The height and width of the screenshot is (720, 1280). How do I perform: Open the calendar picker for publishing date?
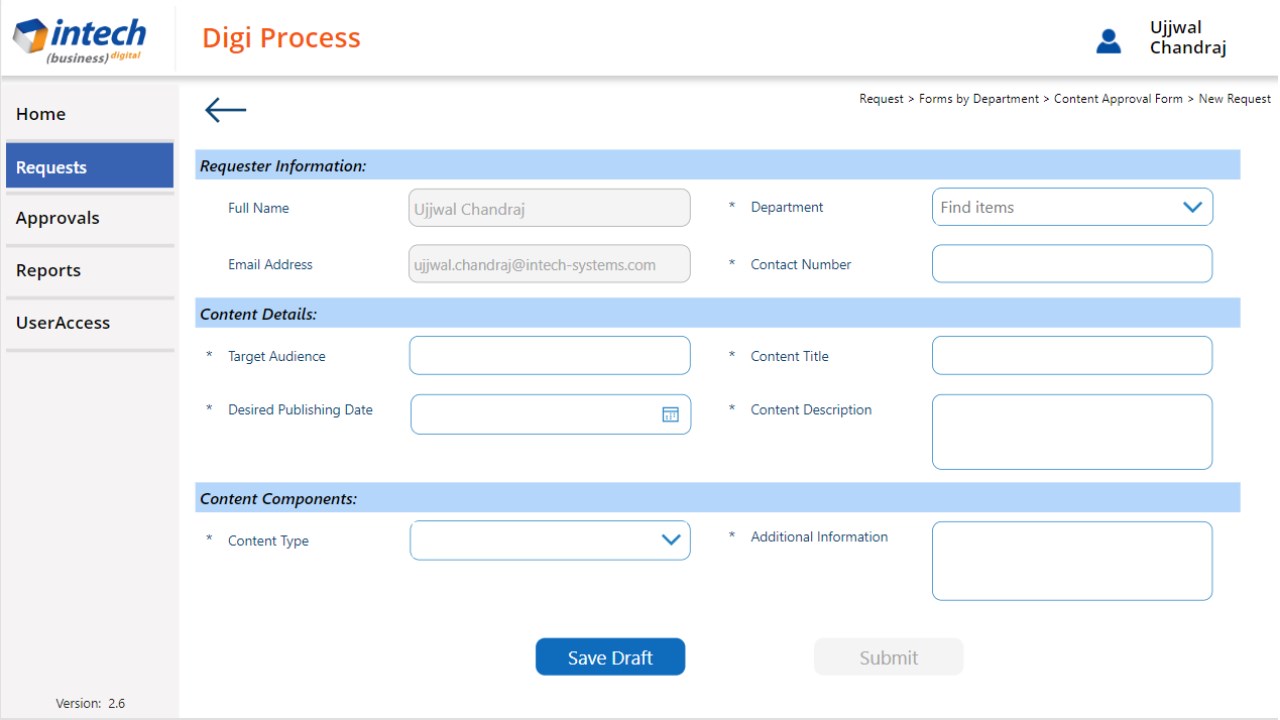pos(670,414)
